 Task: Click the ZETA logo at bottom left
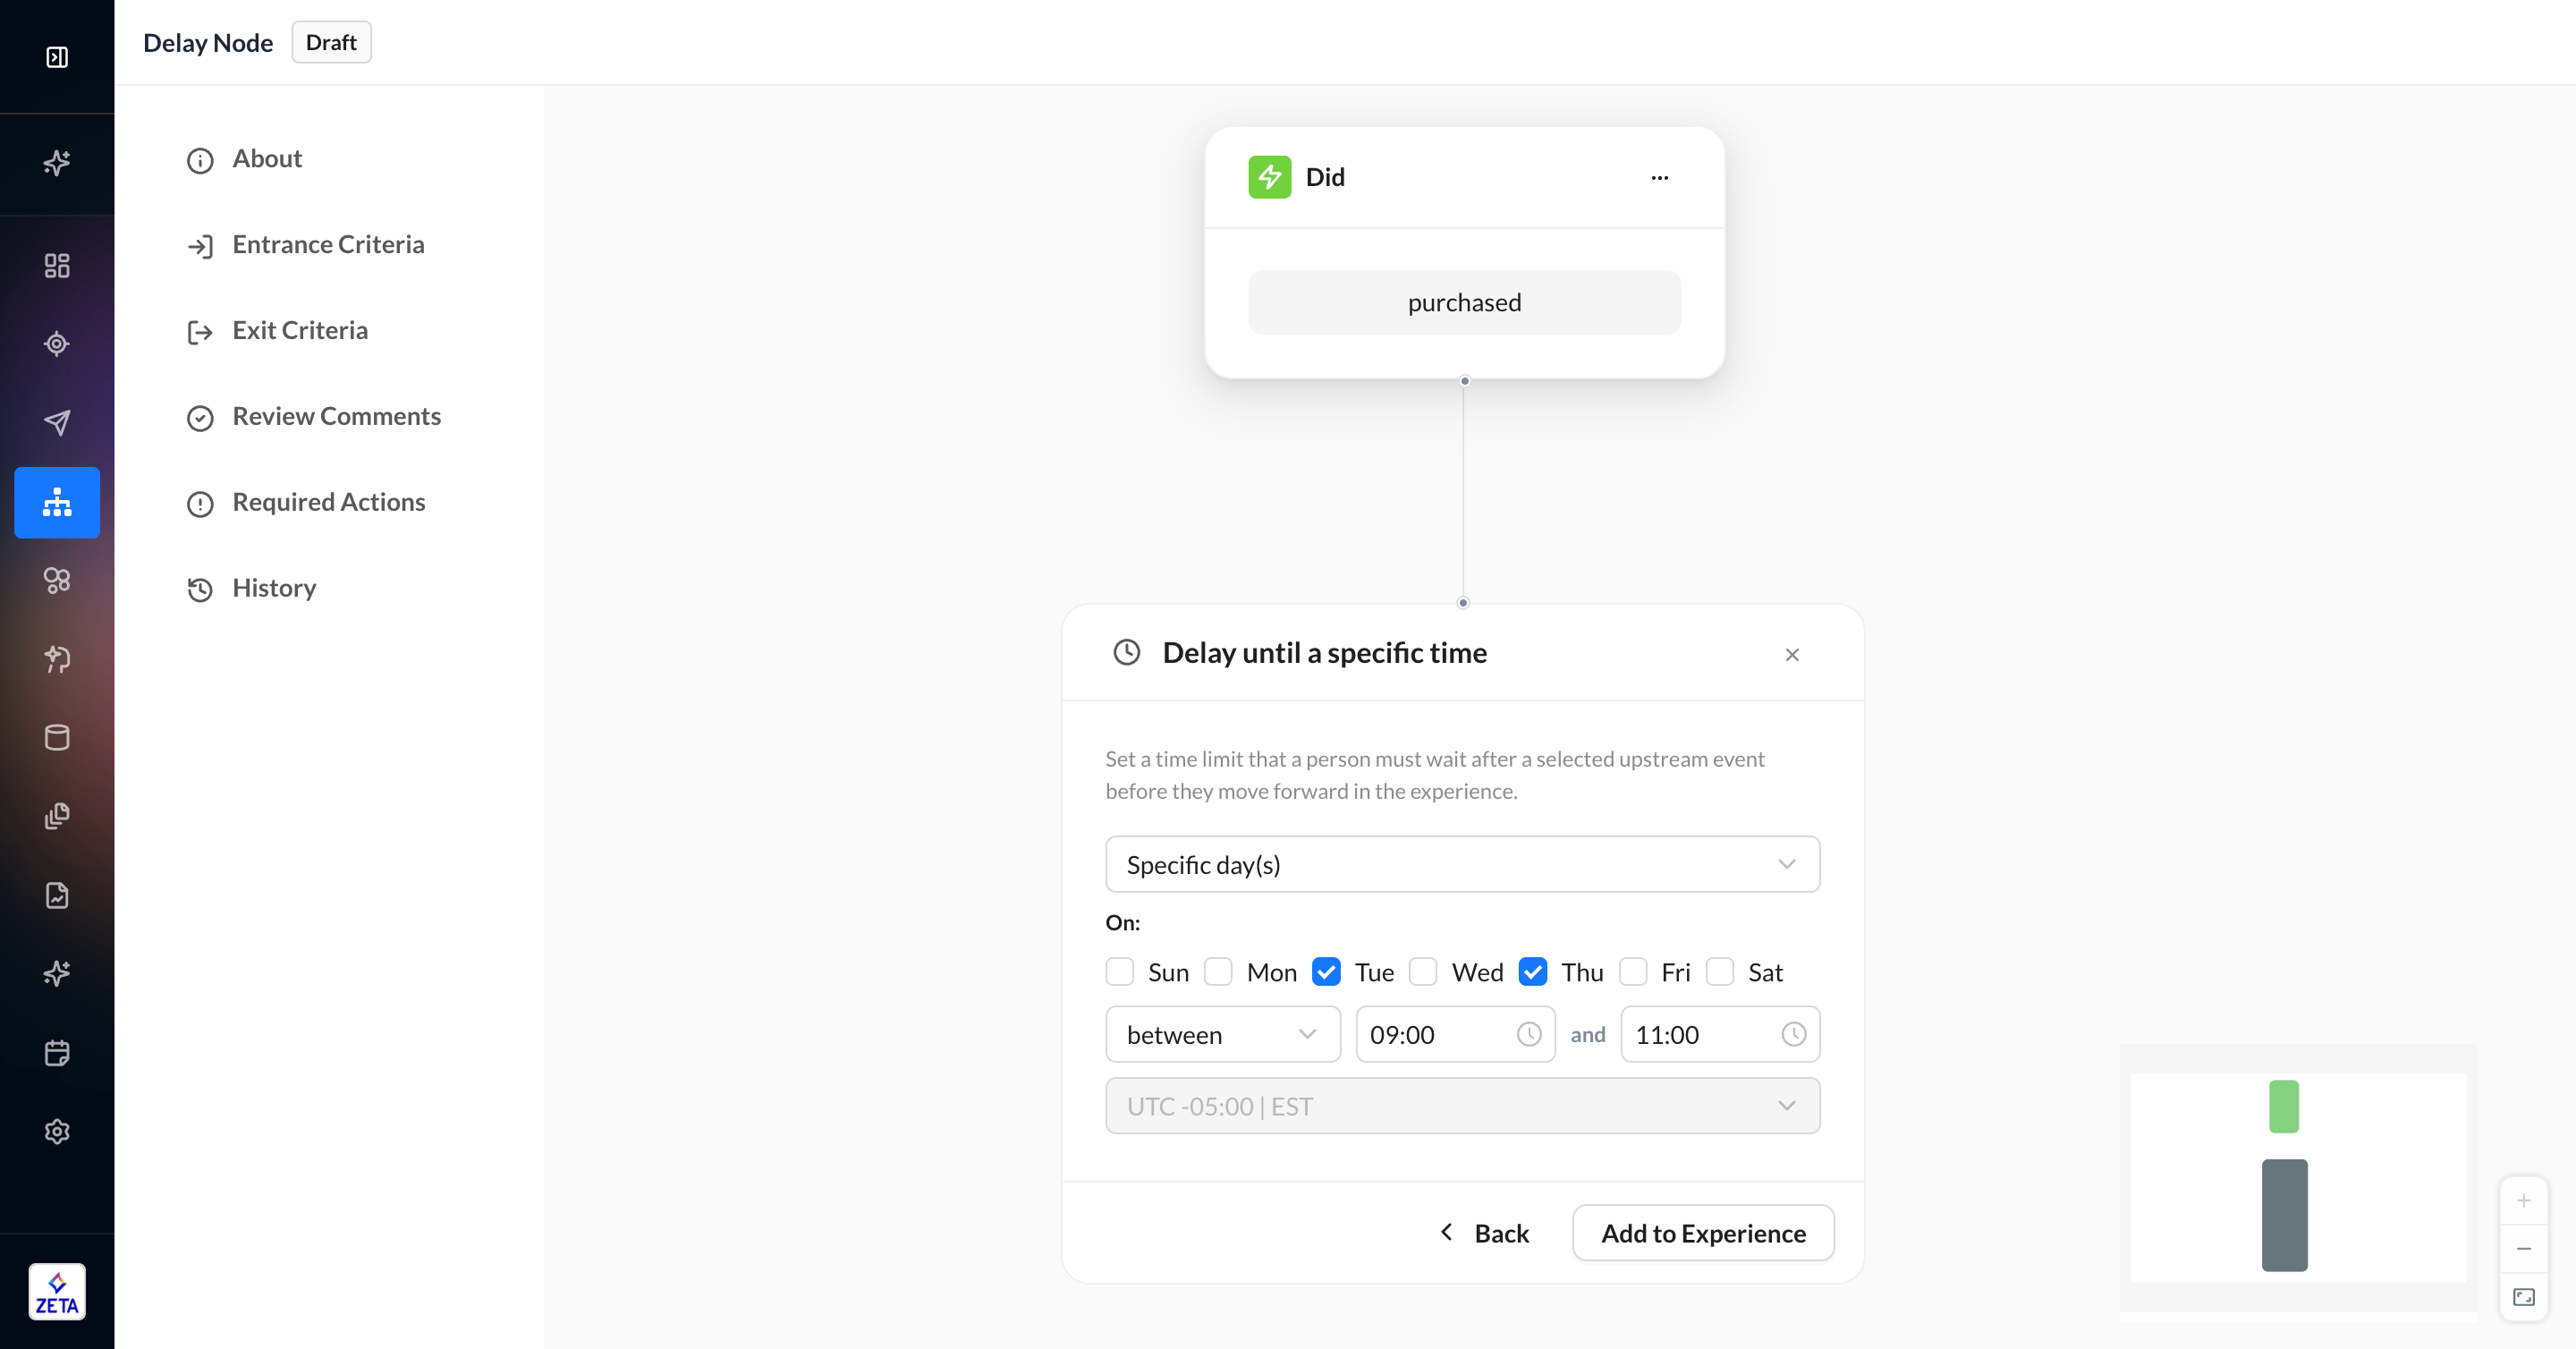tap(57, 1292)
